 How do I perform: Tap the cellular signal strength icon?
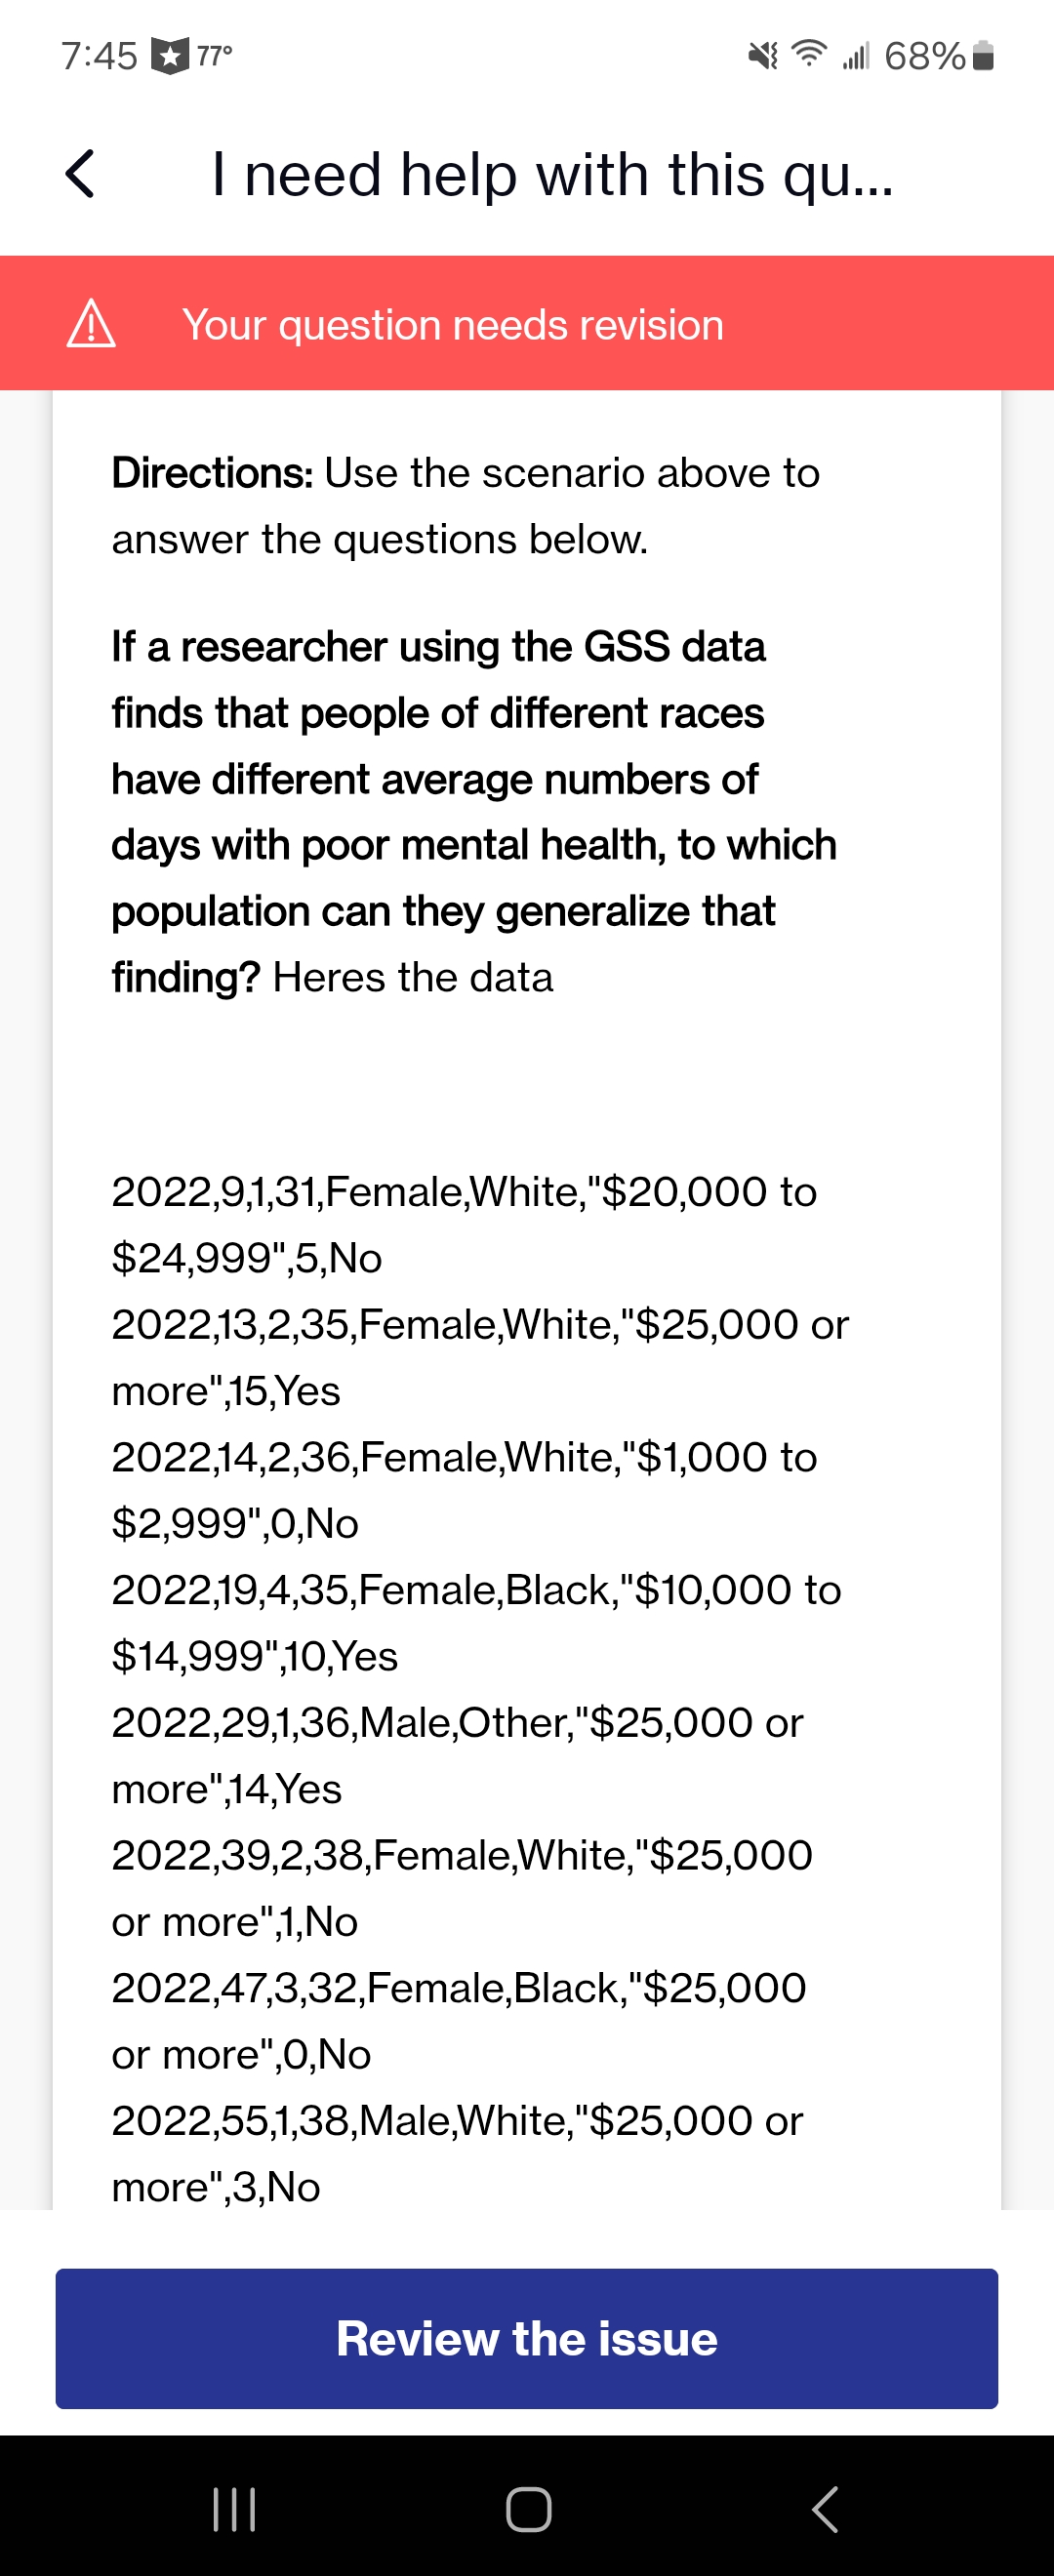click(x=856, y=56)
